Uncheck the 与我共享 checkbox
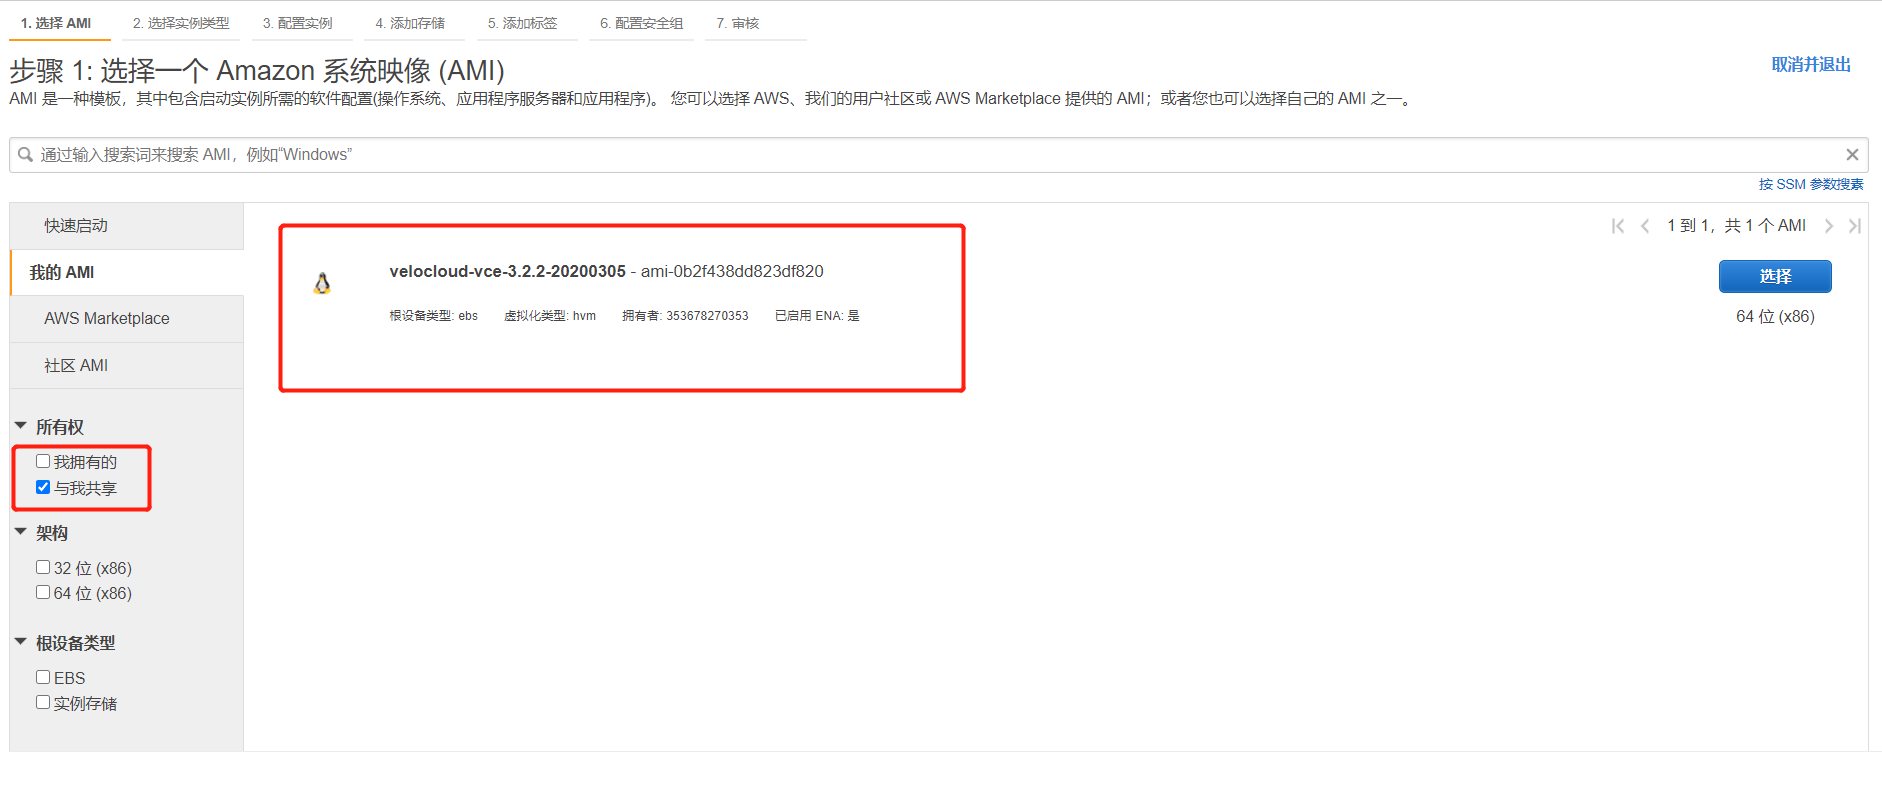Screen dimensions: 1882x809 [x=43, y=487]
